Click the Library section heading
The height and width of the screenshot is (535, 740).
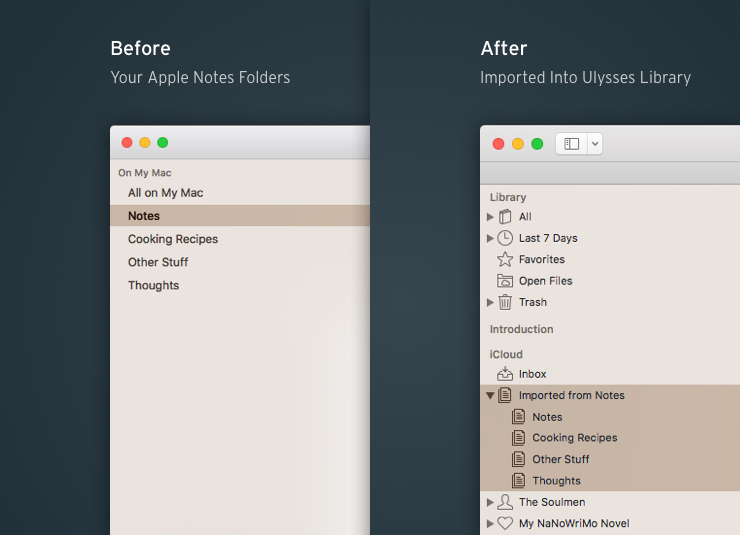click(x=508, y=197)
